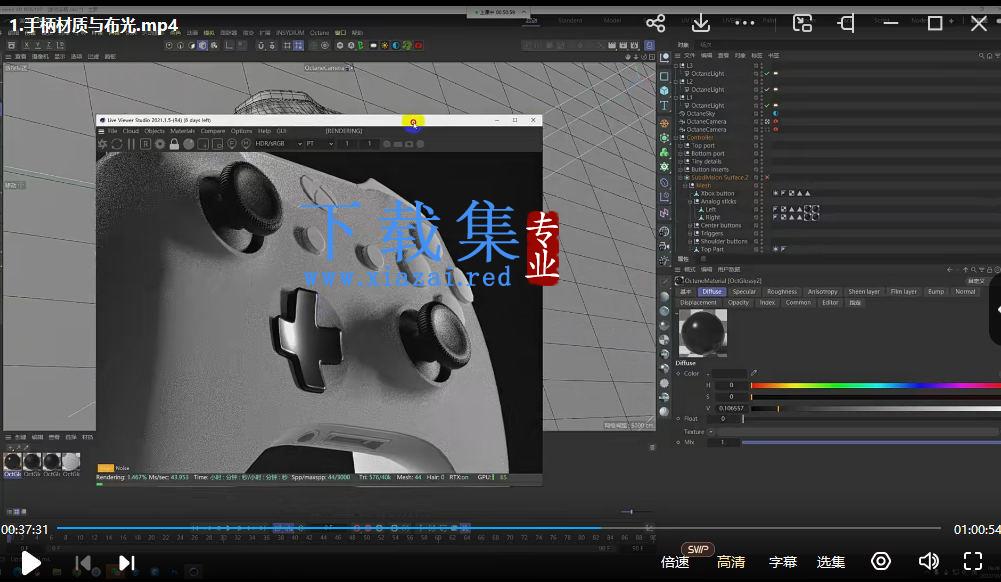Edit the V value field 0.106557

tap(730, 408)
